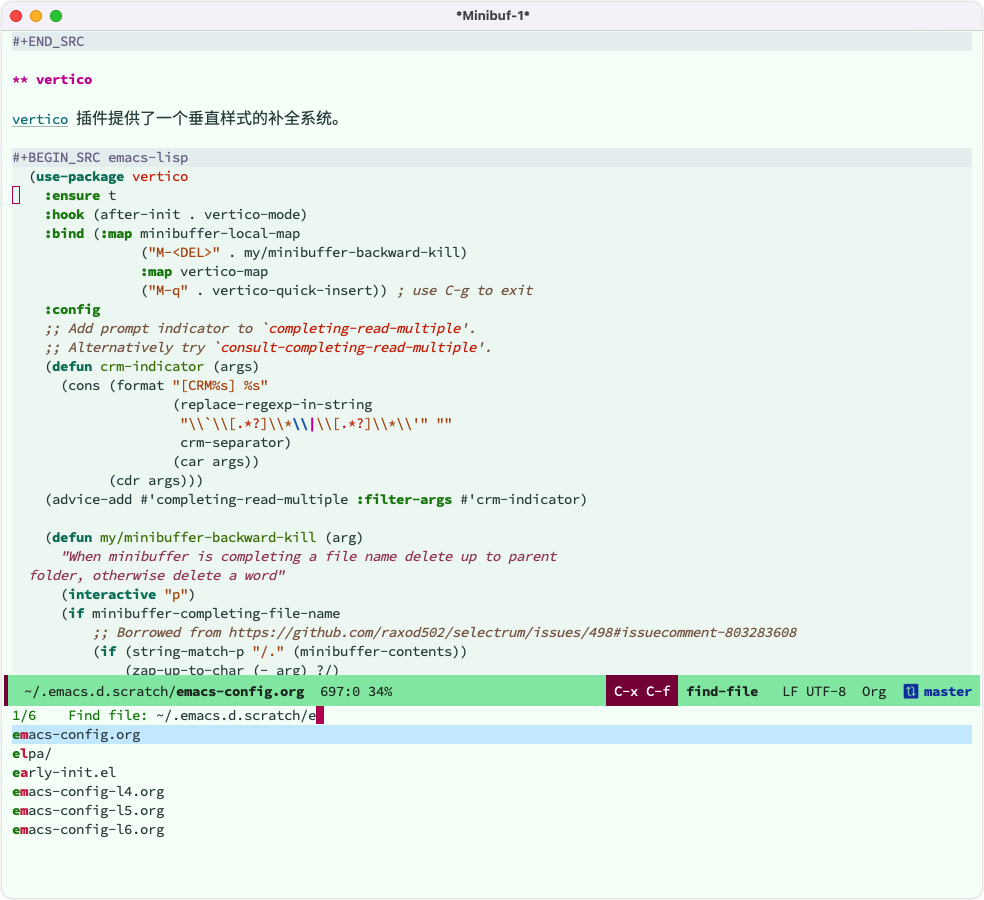
Task: Click the :hook (after-init . vertico-mode) line
Action: pyautogui.click(x=176, y=215)
